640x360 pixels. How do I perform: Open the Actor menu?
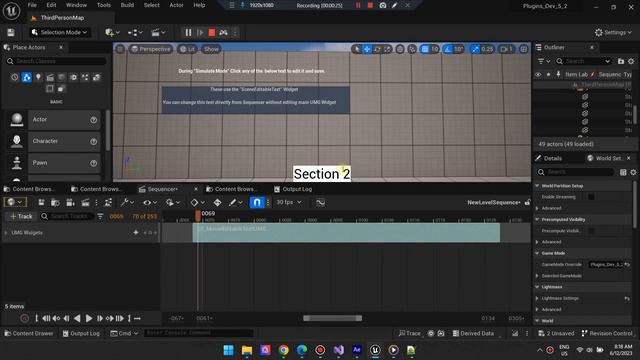[x=176, y=5]
